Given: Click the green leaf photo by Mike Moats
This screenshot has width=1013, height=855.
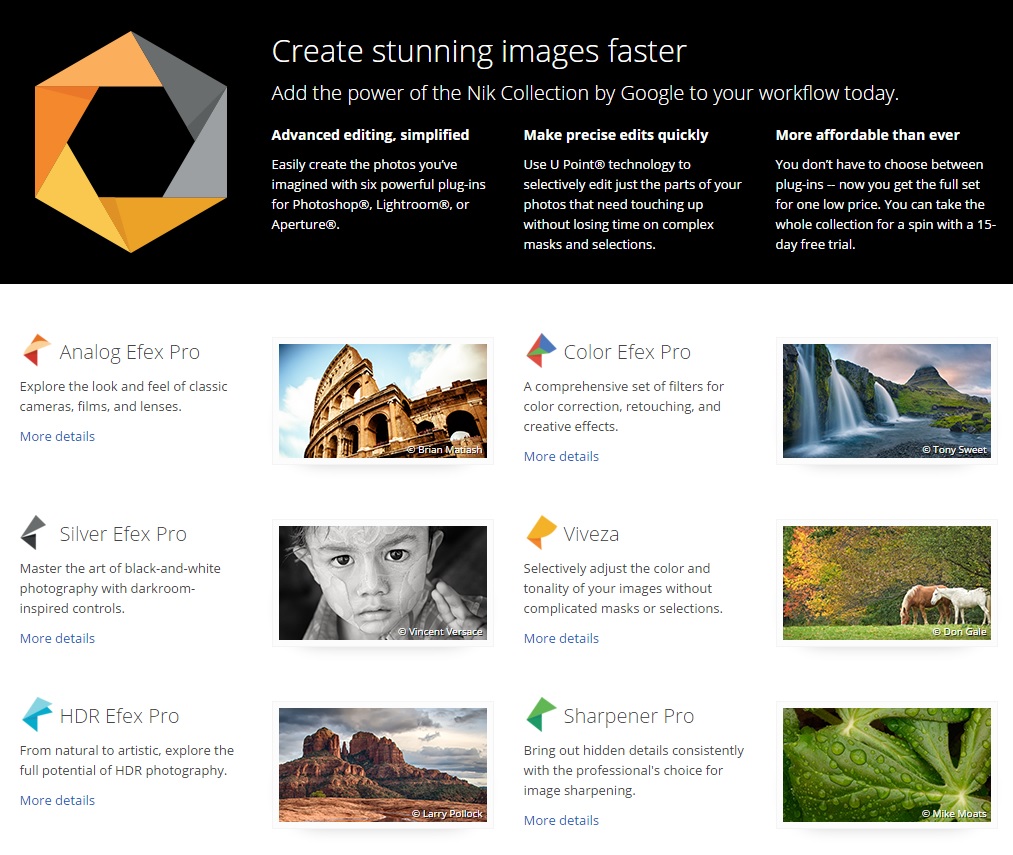Looking at the screenshot, I should (886, 765).
